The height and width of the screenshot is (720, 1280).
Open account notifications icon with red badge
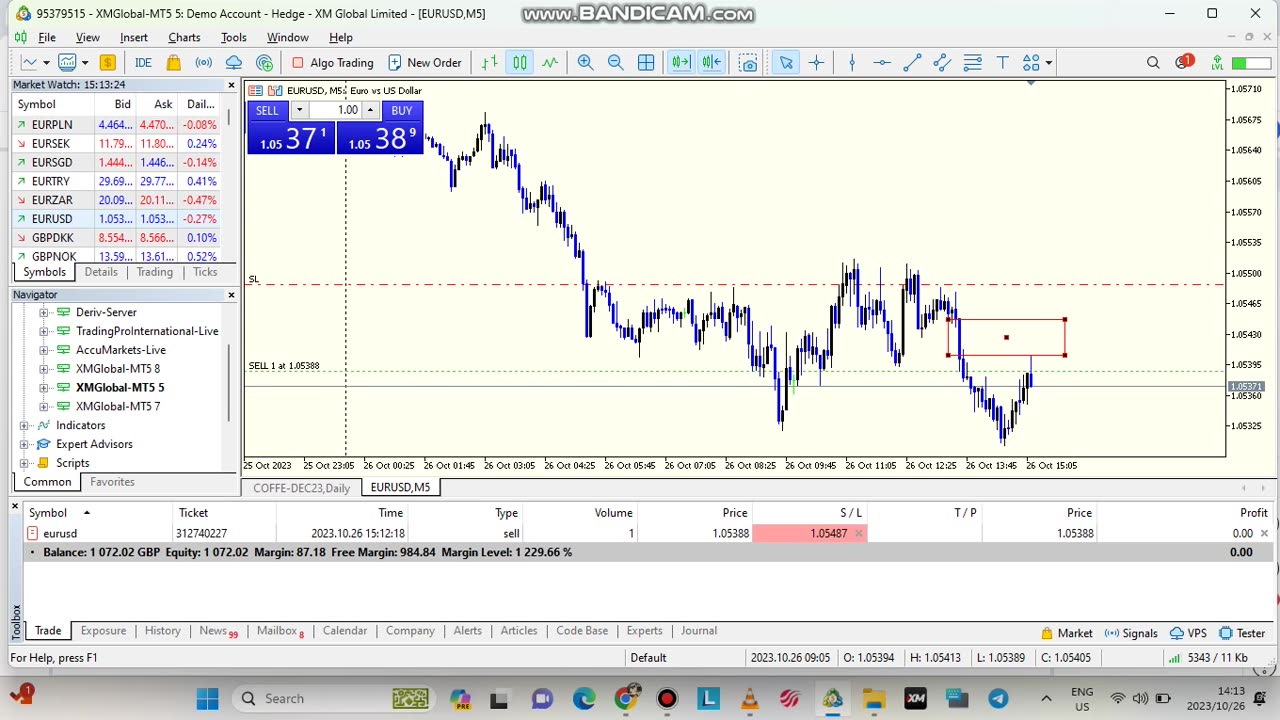[1184, 62]
